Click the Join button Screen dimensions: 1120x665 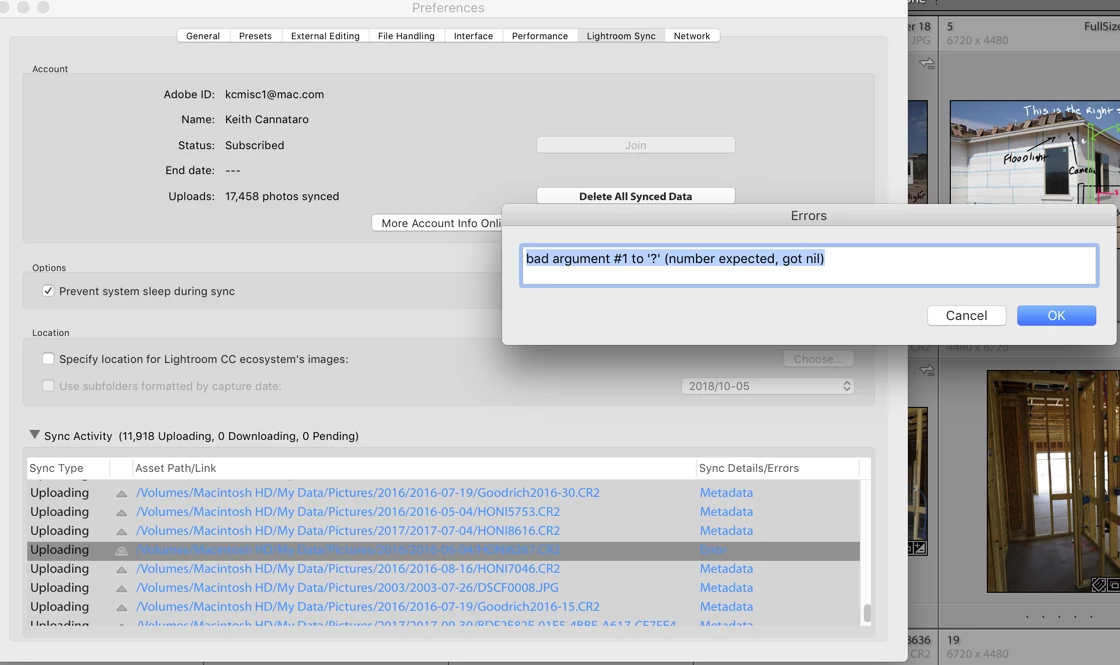tap(635, 145)
